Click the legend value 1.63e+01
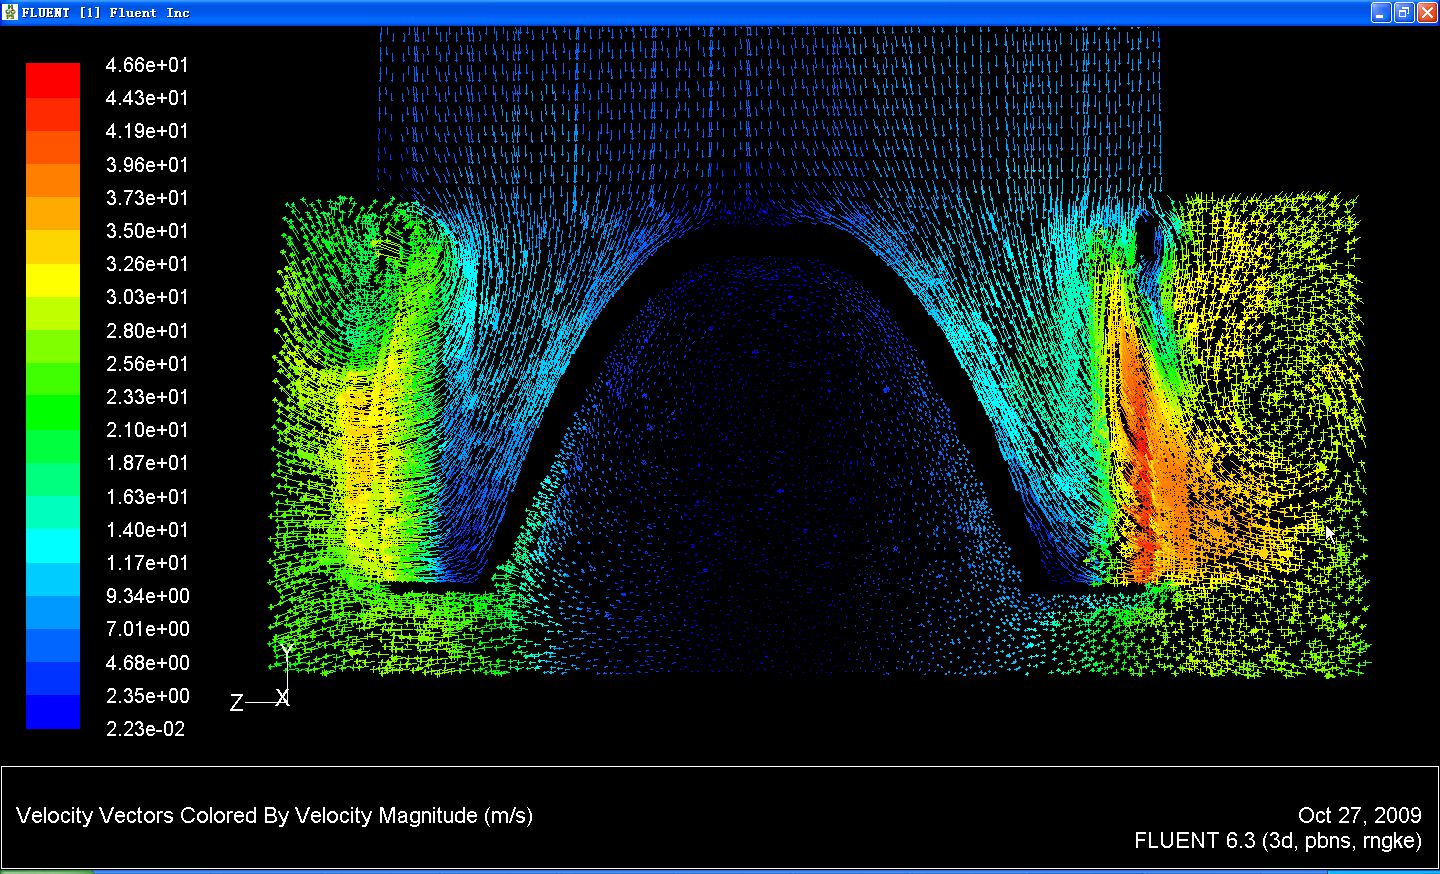The height and width of the screenshot is (874, 1440). pyautogui.click(x=147, y=497)
